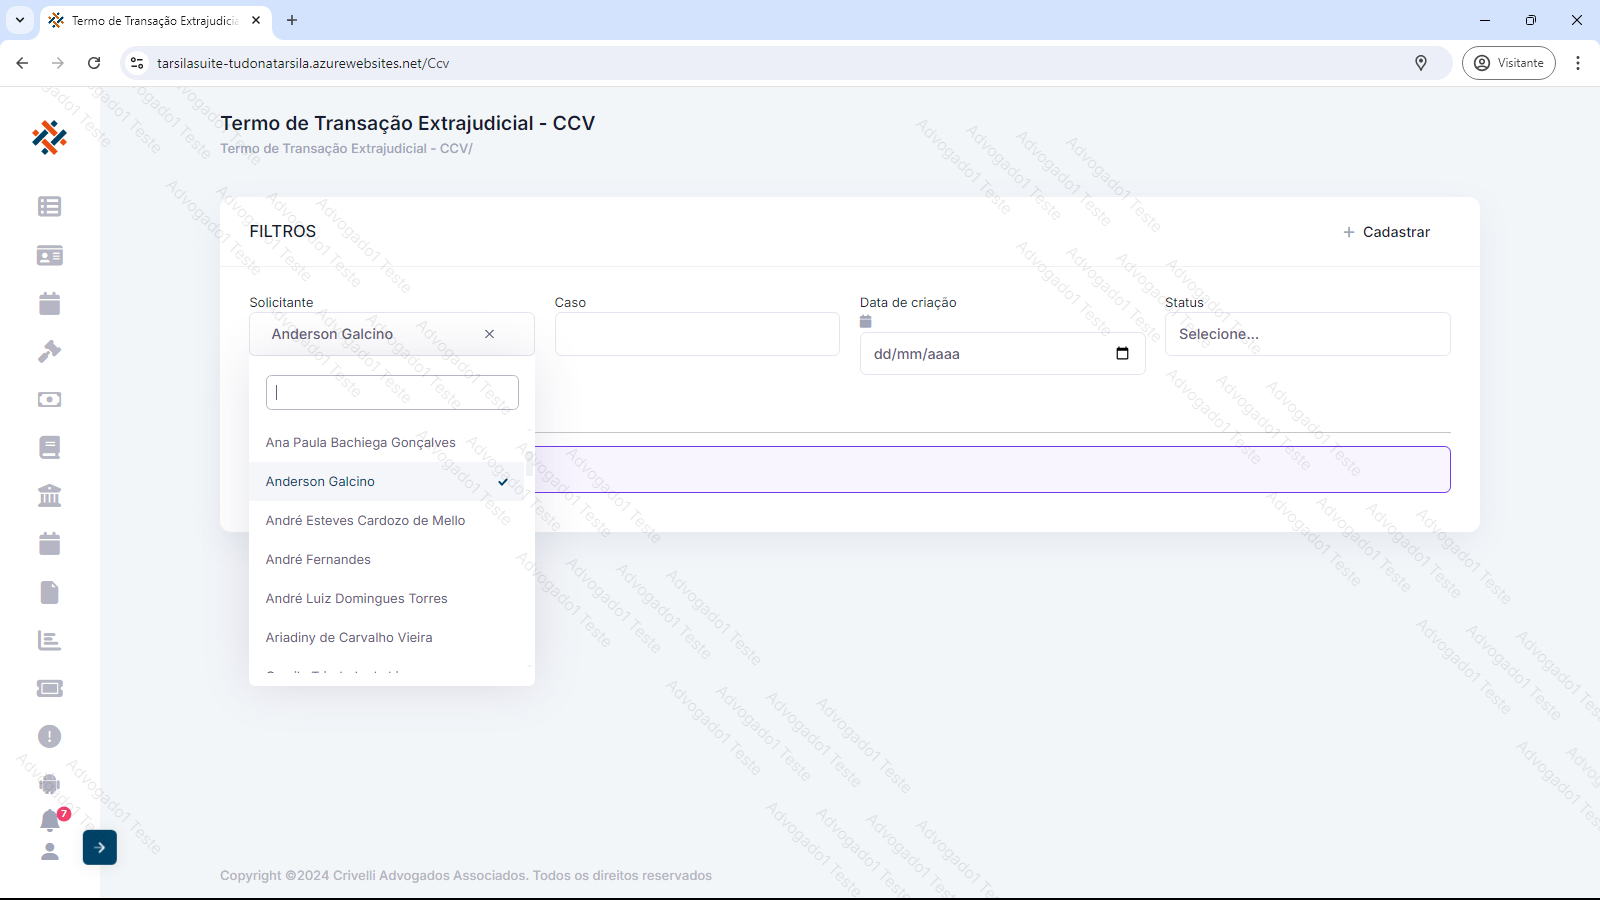
Task: Focus the Solicitante search box
Action: (x=392, y=393)
